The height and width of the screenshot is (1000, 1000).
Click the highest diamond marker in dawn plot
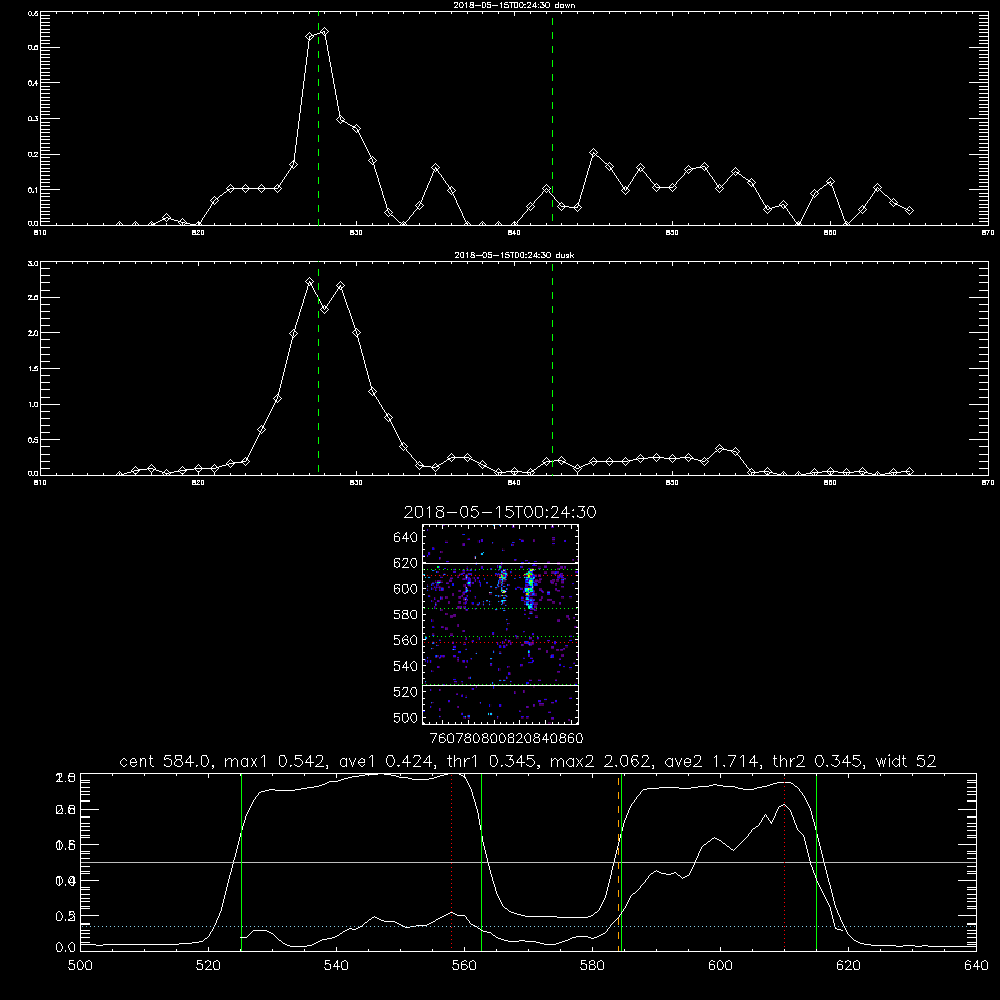325,31
